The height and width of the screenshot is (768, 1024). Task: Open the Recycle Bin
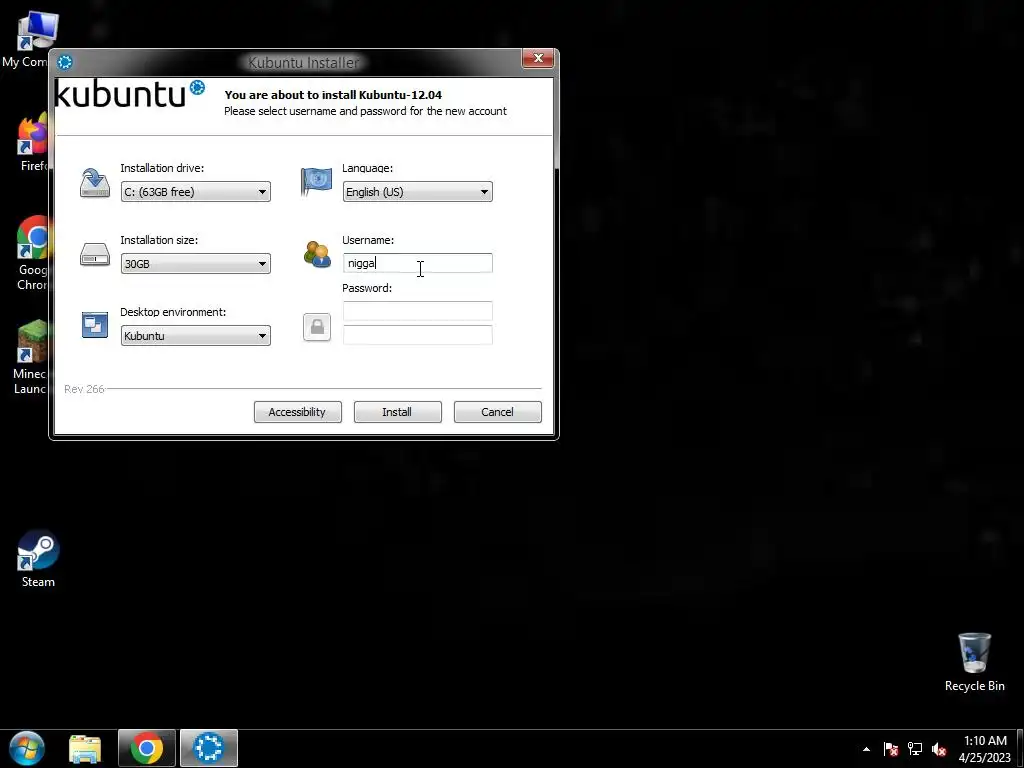point(974,662)
